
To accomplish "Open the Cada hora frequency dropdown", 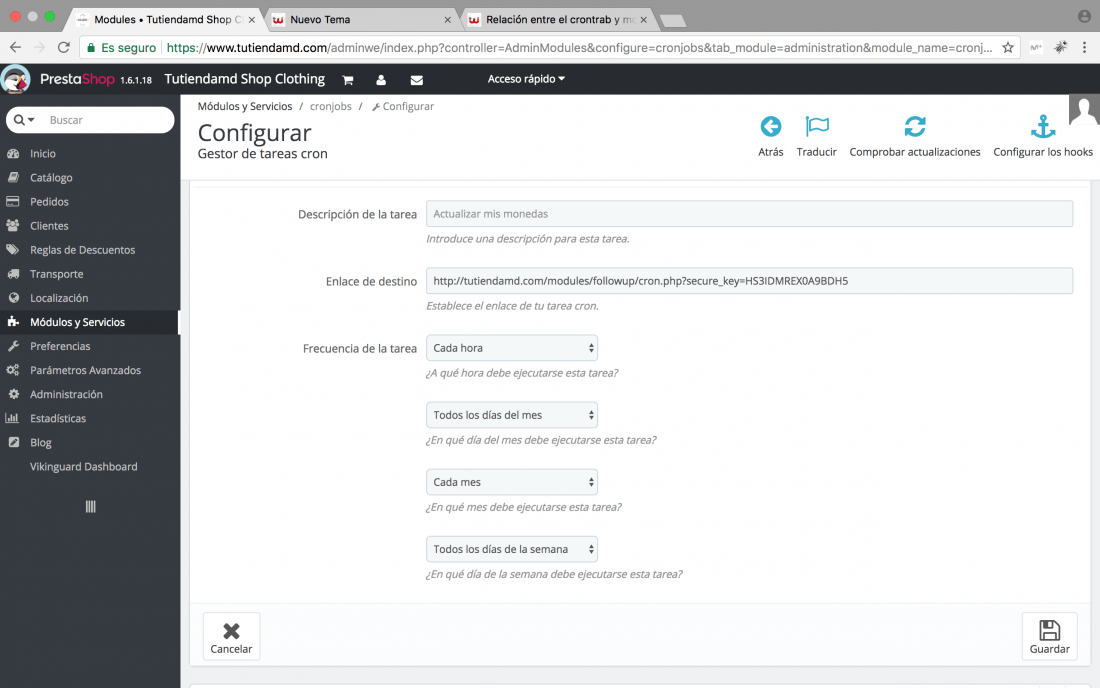I will [511, 348].
